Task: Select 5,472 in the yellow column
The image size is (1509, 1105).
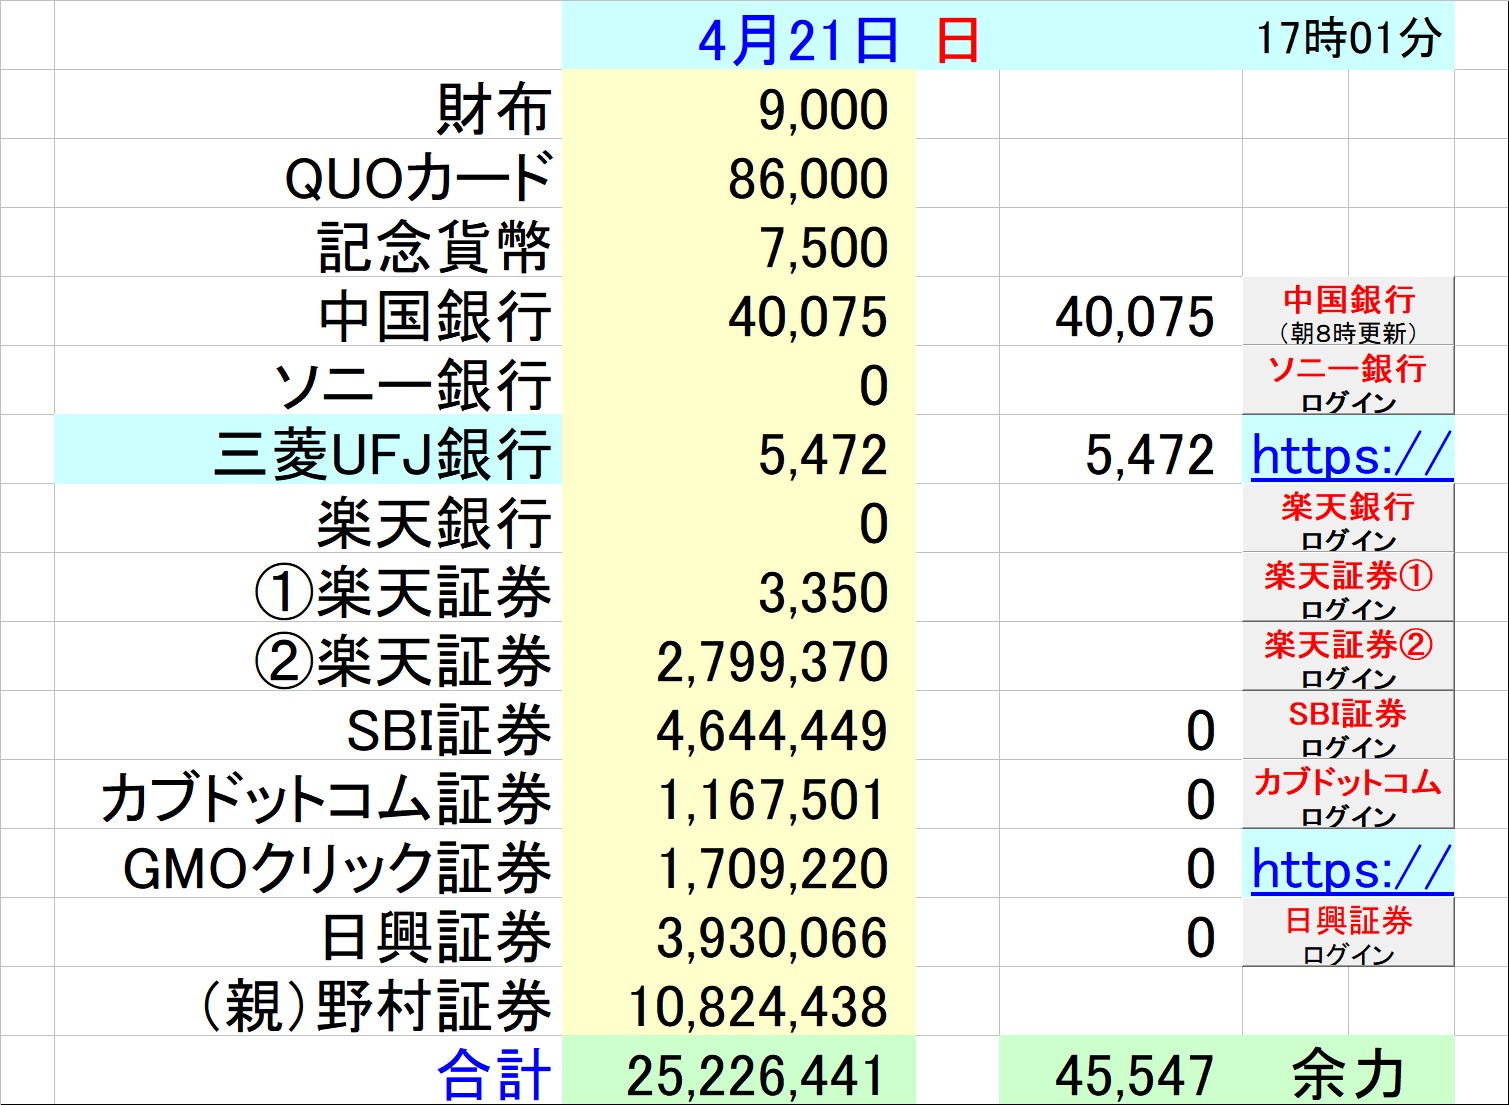Action: 739,449
